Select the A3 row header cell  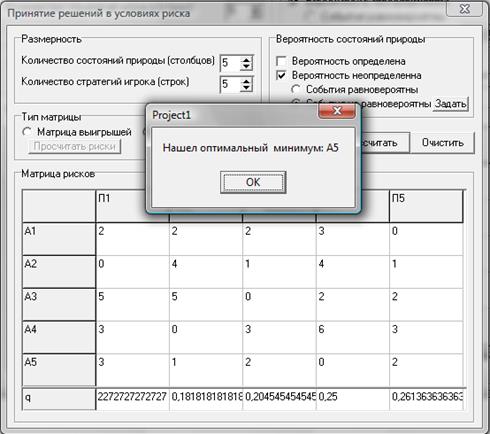(59, 305)
